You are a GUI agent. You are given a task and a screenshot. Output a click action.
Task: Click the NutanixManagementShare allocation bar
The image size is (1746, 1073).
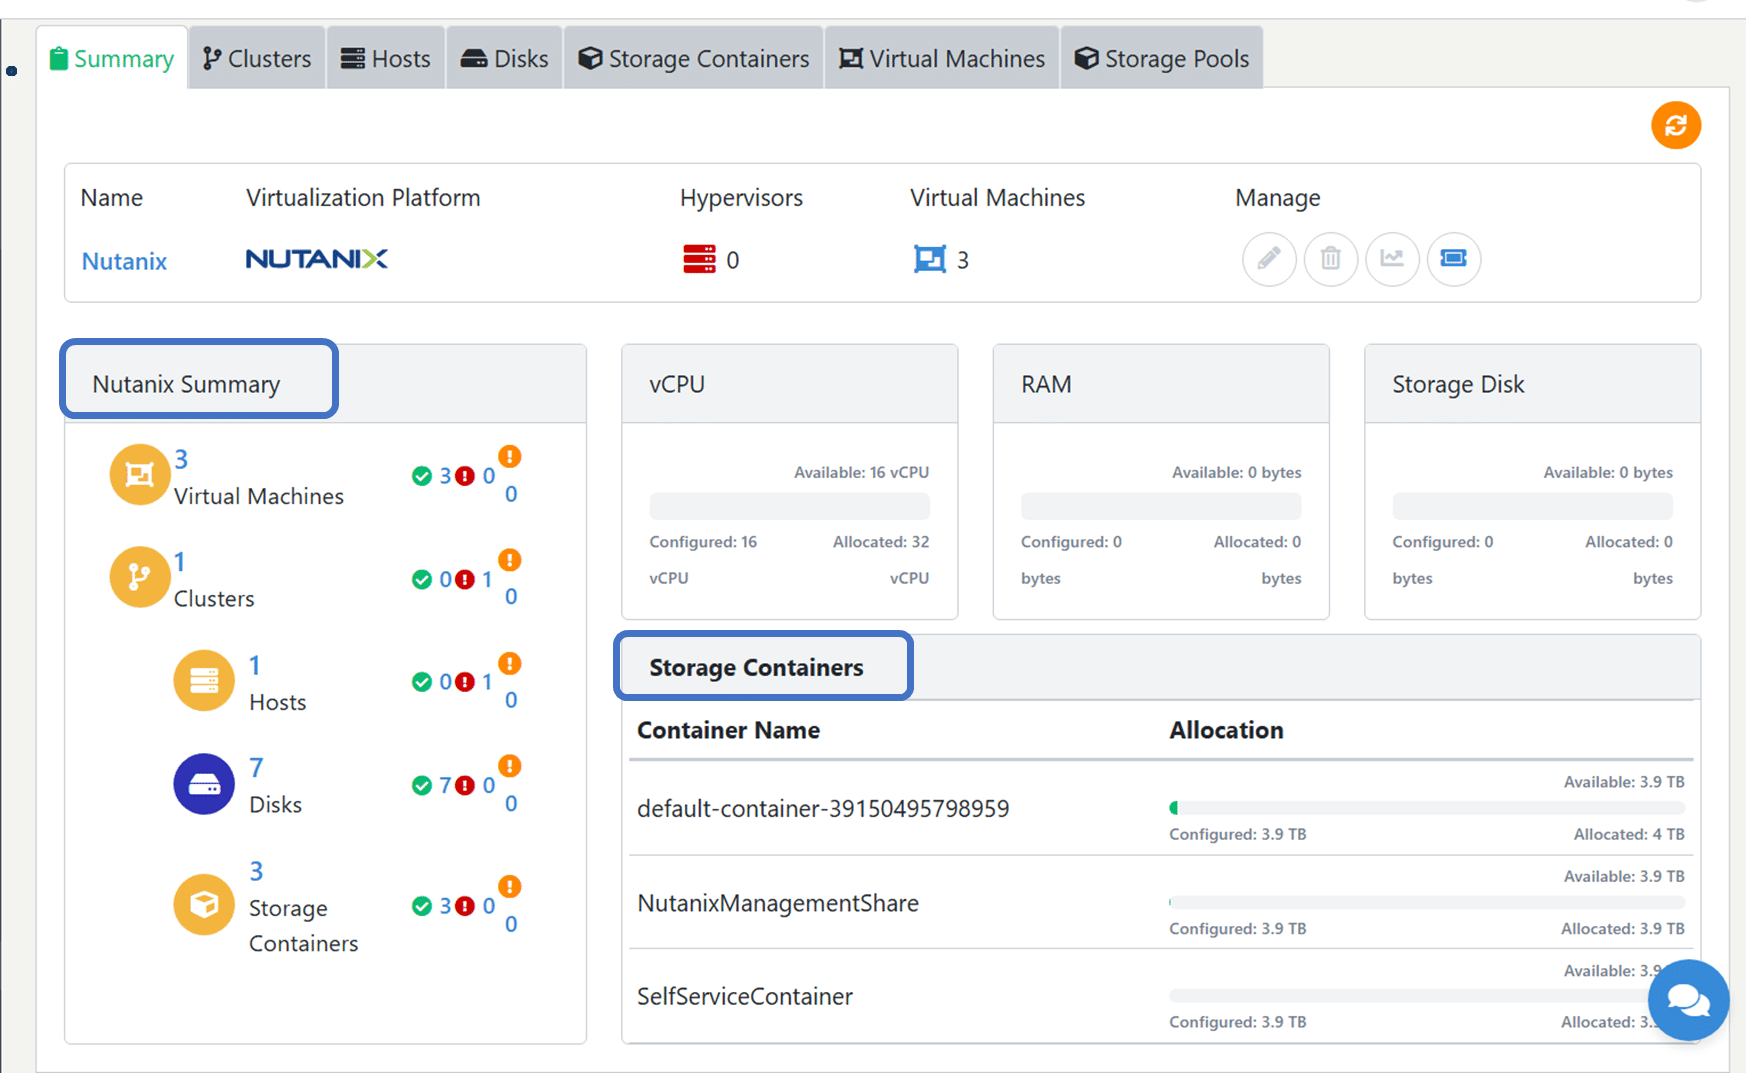point(1427,902)
